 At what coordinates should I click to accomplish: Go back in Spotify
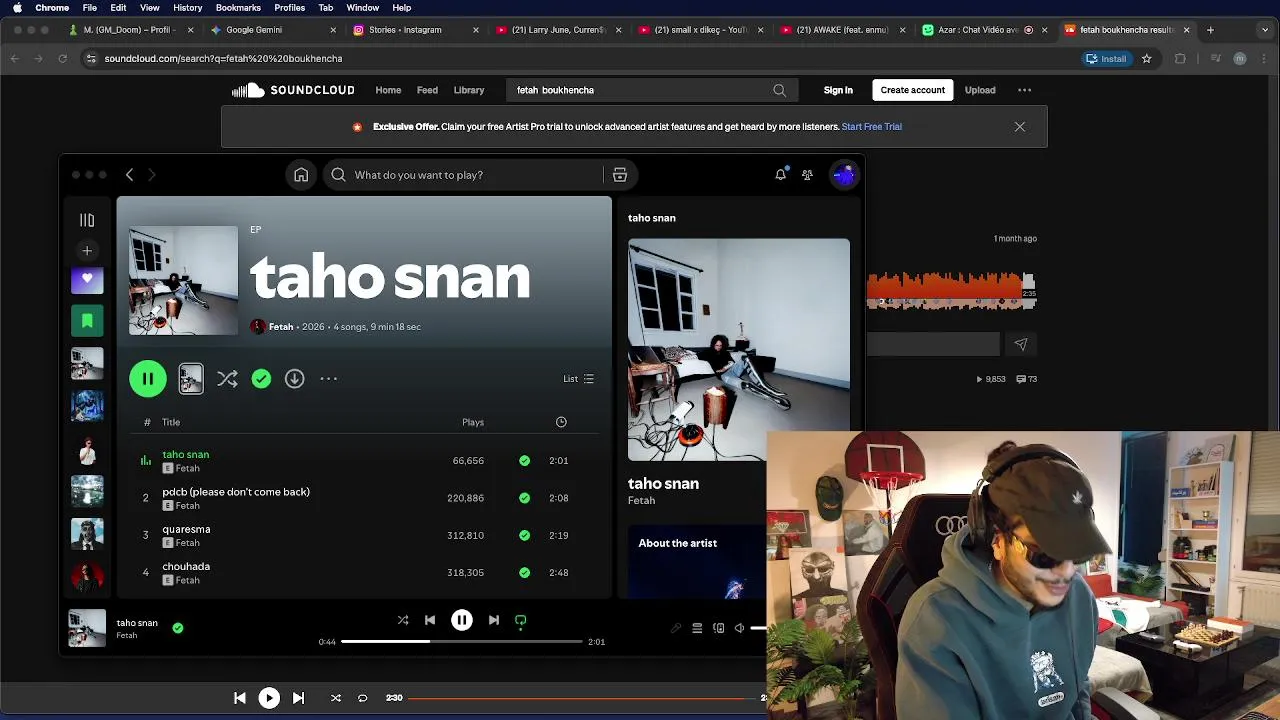pos(129,175)
